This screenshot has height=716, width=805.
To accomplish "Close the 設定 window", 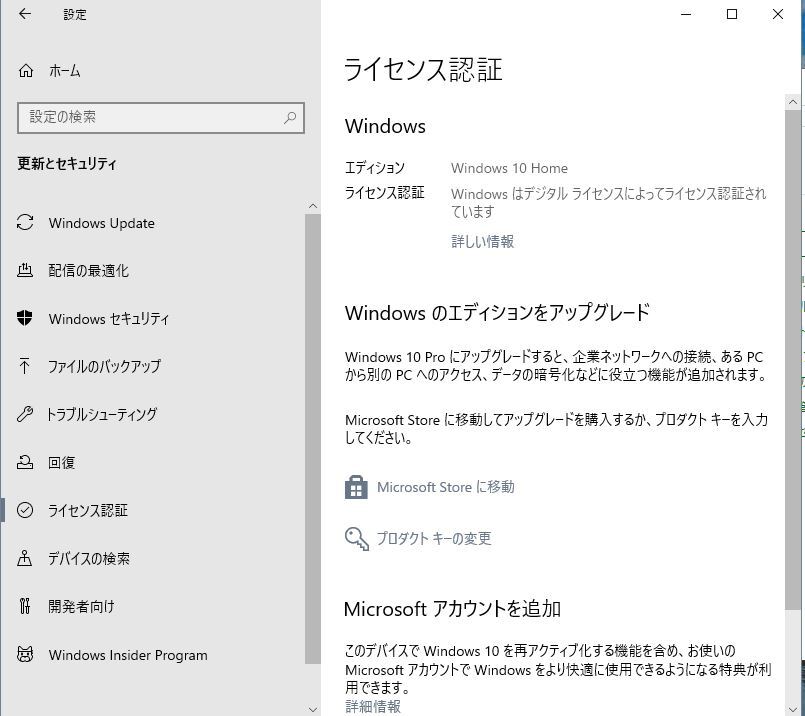I will coord(778,14).
